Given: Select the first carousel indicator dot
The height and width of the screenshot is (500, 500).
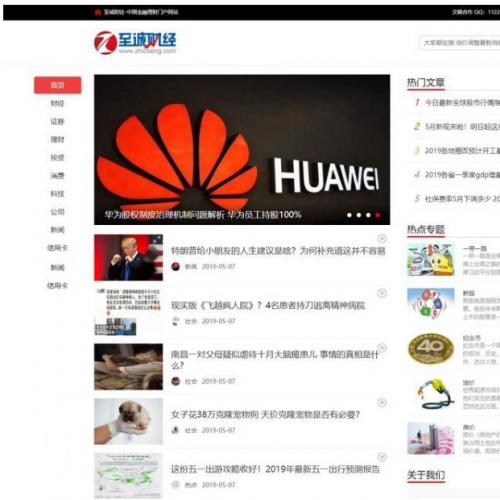Looking at the screenshot, I should coord(349,215).
